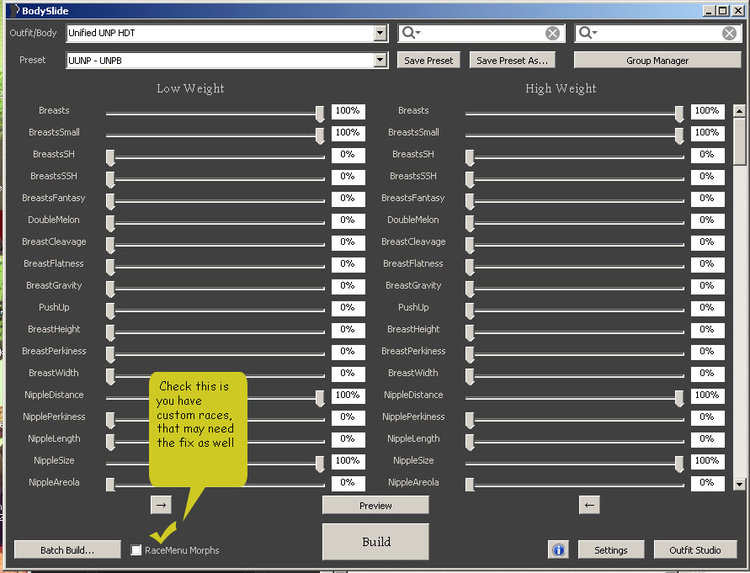Click the Preview button
750x573 pixels.
tap(375, 505)
